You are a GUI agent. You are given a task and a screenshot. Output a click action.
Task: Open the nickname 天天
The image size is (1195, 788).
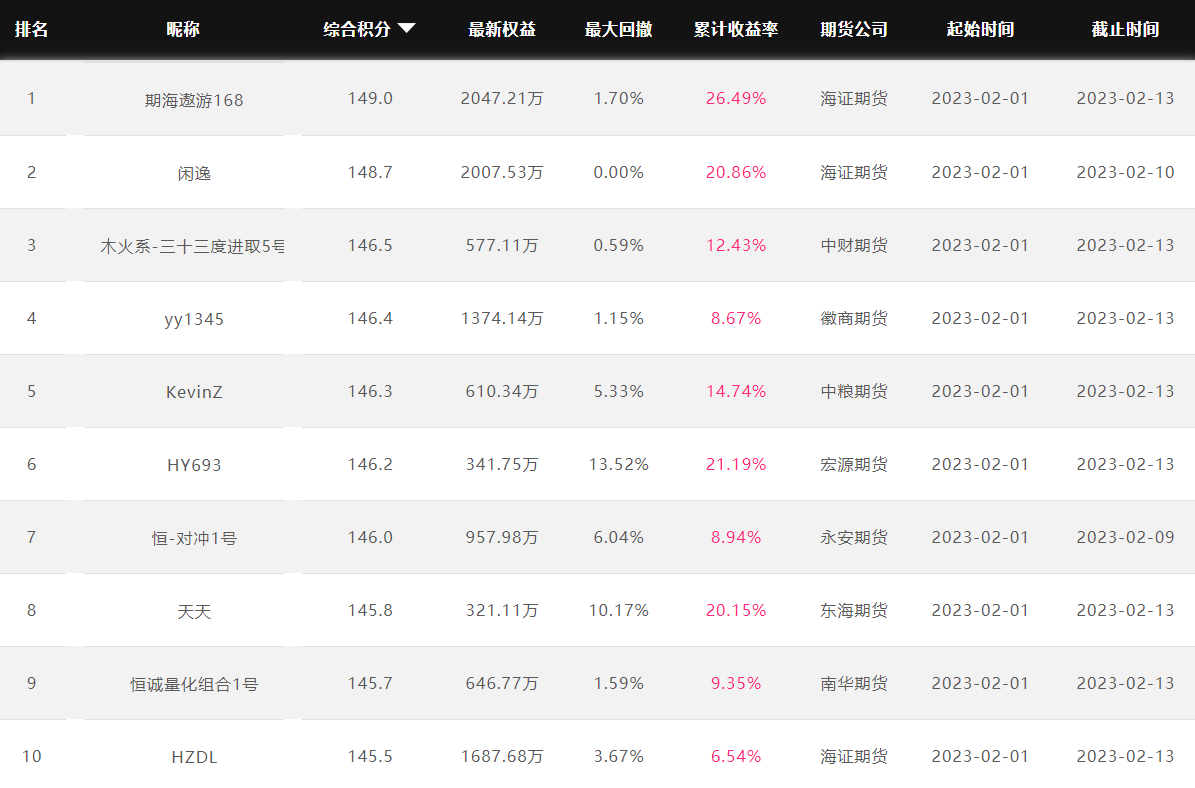pyautogui.click(x=194, y=611)
